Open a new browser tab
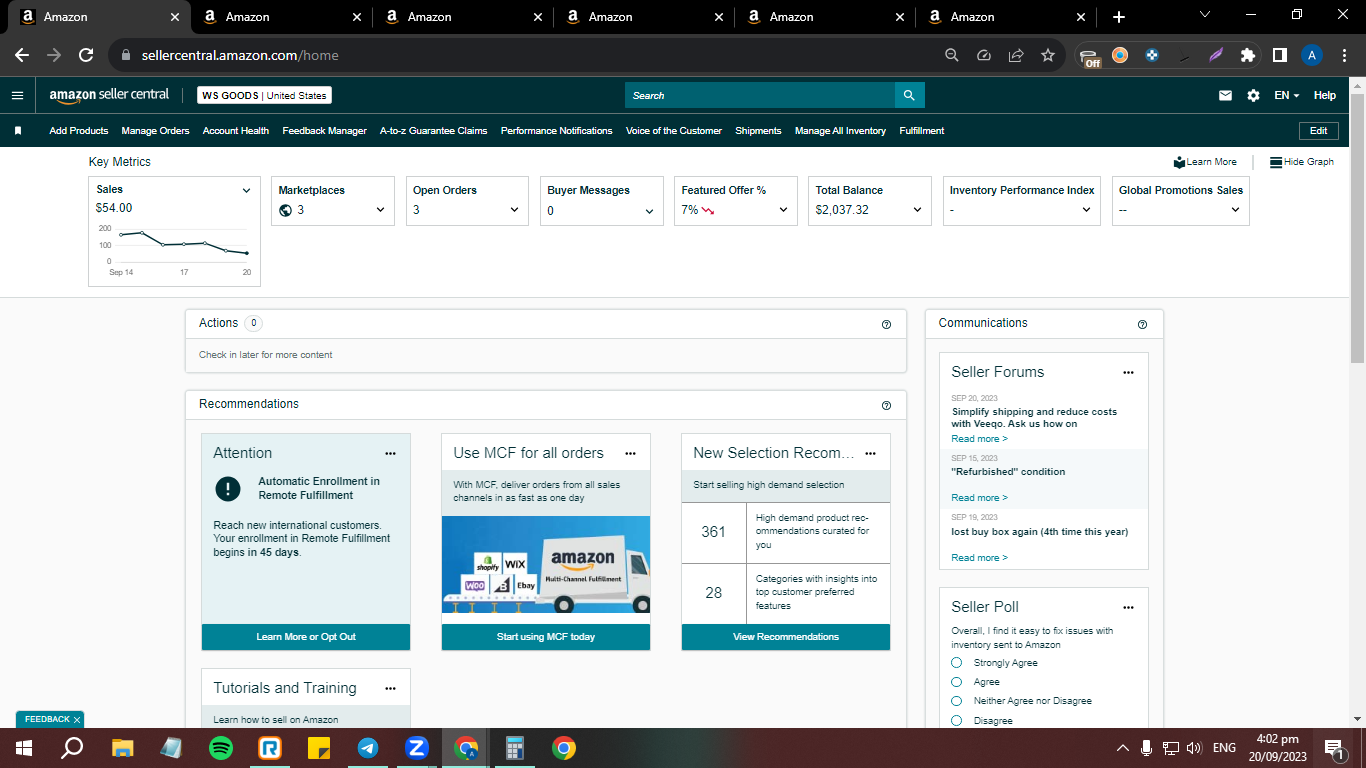The width and height of the screenshot is (1366, 768). click(1118, 17)
